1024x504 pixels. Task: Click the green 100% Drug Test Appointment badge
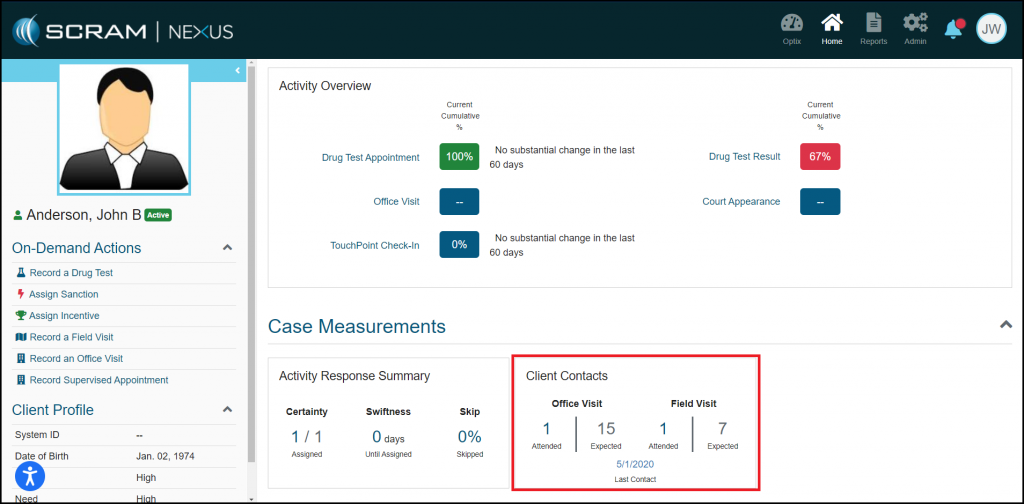point(459,157)
